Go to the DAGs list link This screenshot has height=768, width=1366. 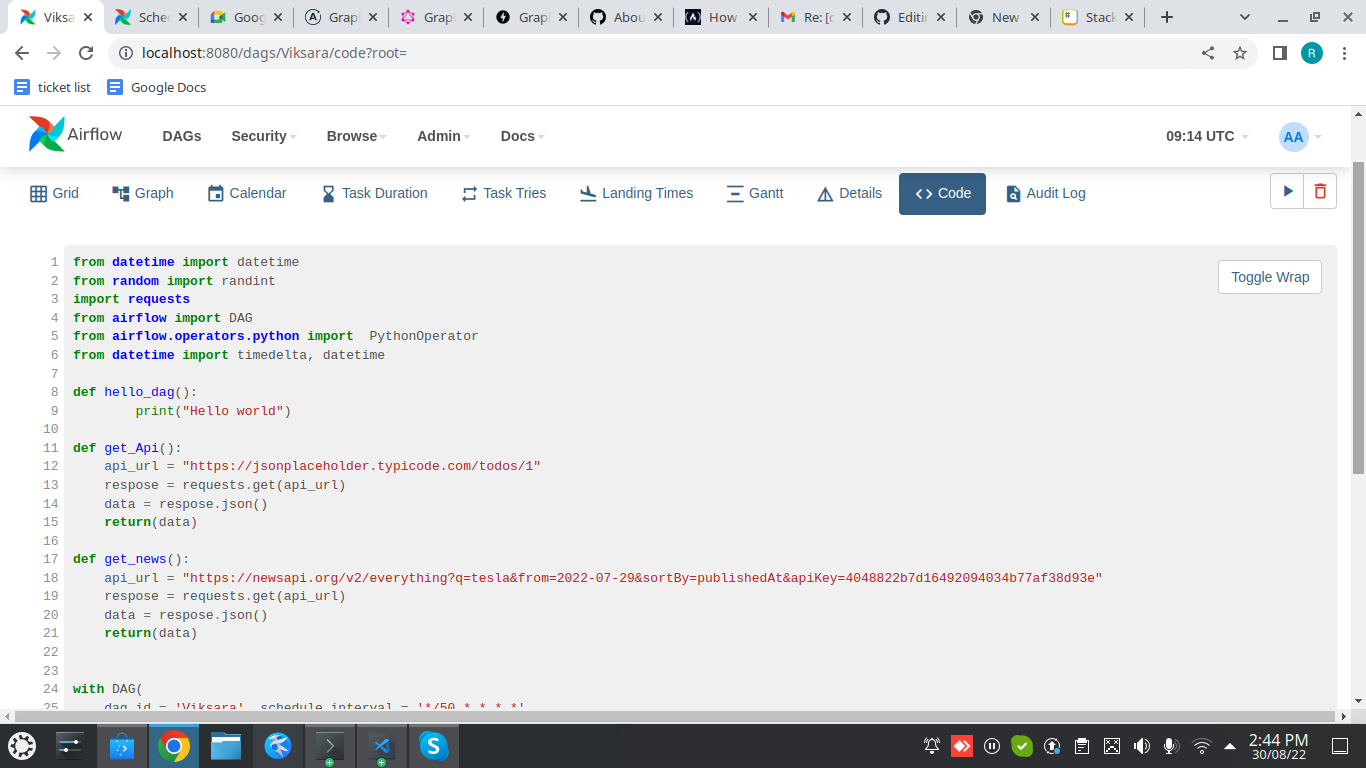[x=182, y=136]
